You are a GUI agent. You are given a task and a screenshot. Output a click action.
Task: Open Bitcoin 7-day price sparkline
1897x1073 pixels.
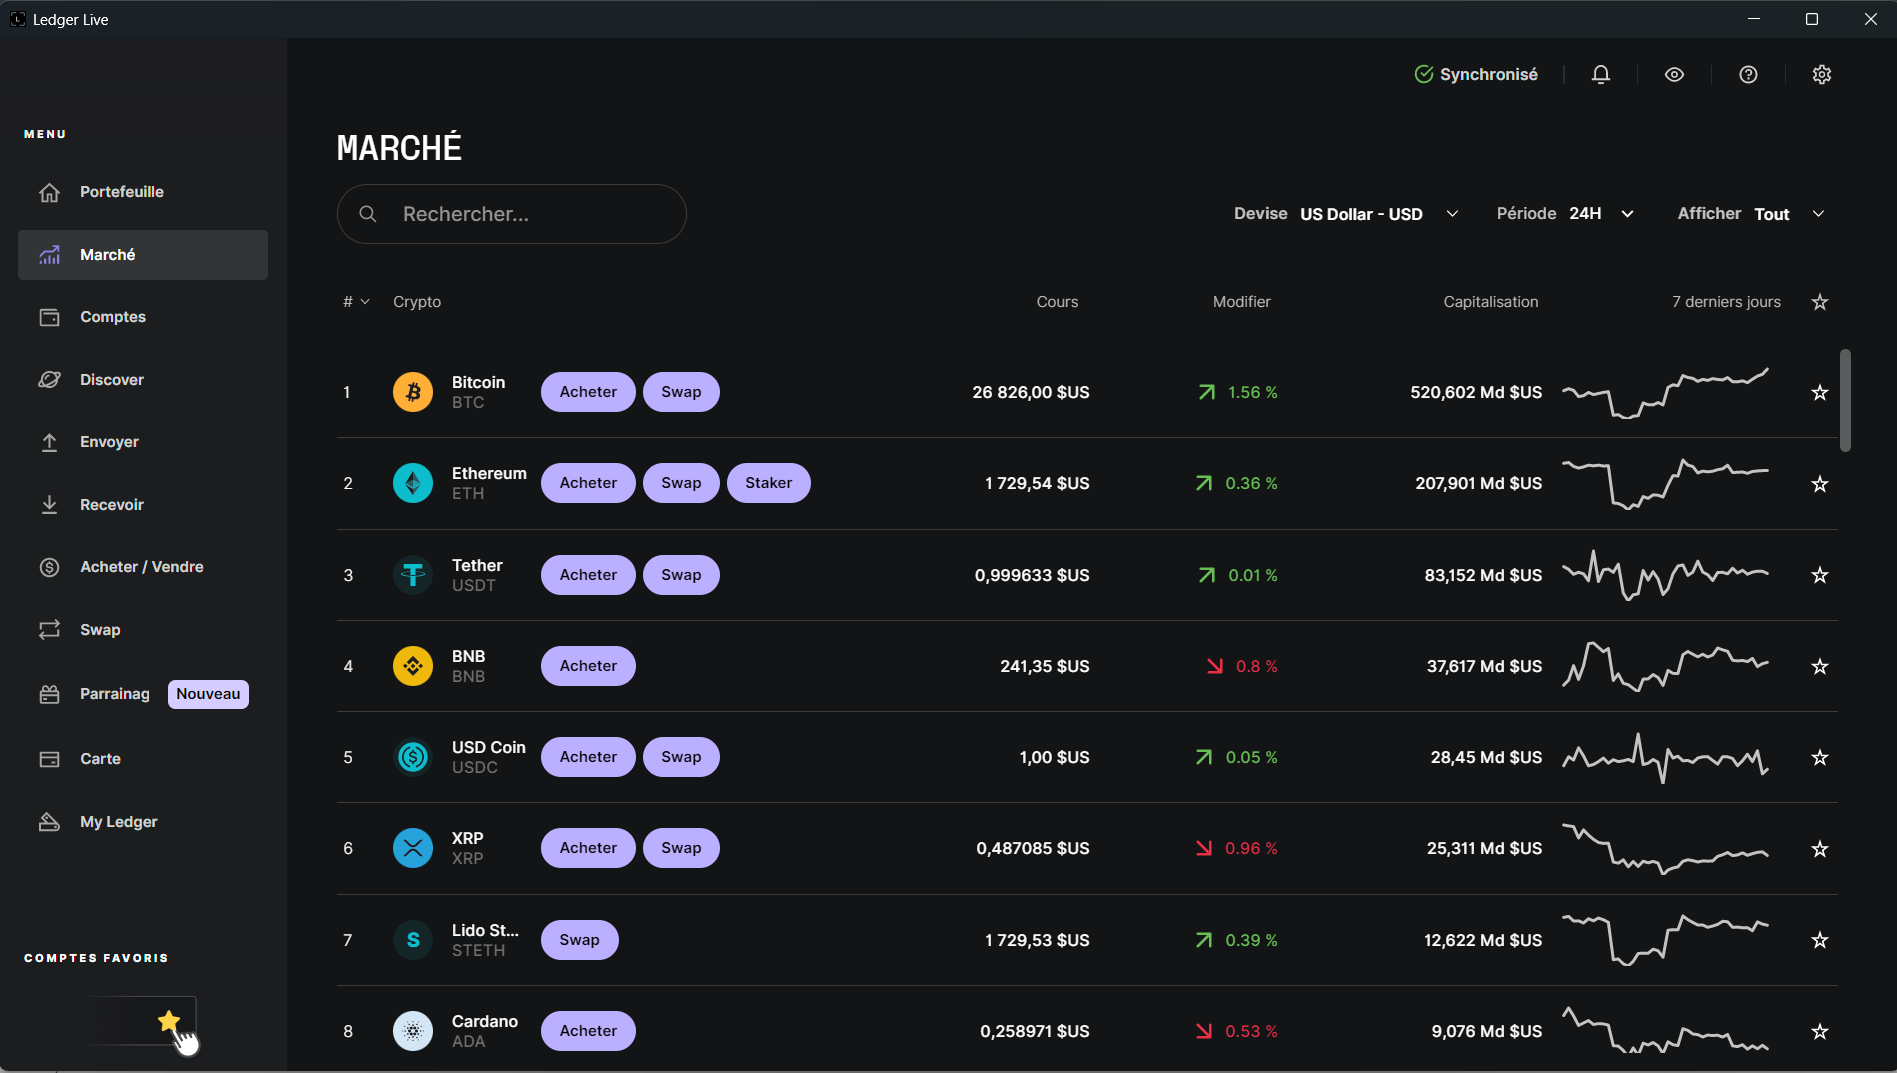tap(1665, 393)
